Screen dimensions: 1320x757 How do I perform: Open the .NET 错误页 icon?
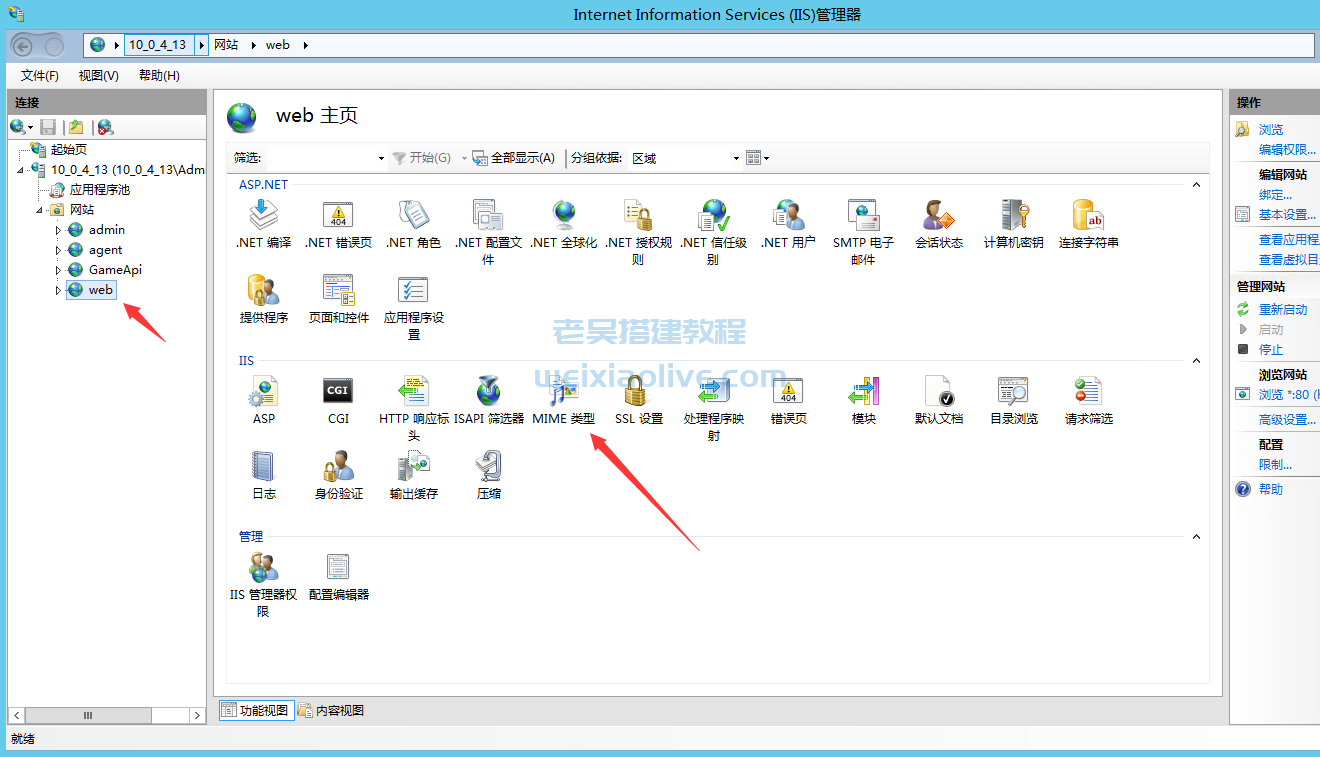pyautogui.click(x=338, y=216)
